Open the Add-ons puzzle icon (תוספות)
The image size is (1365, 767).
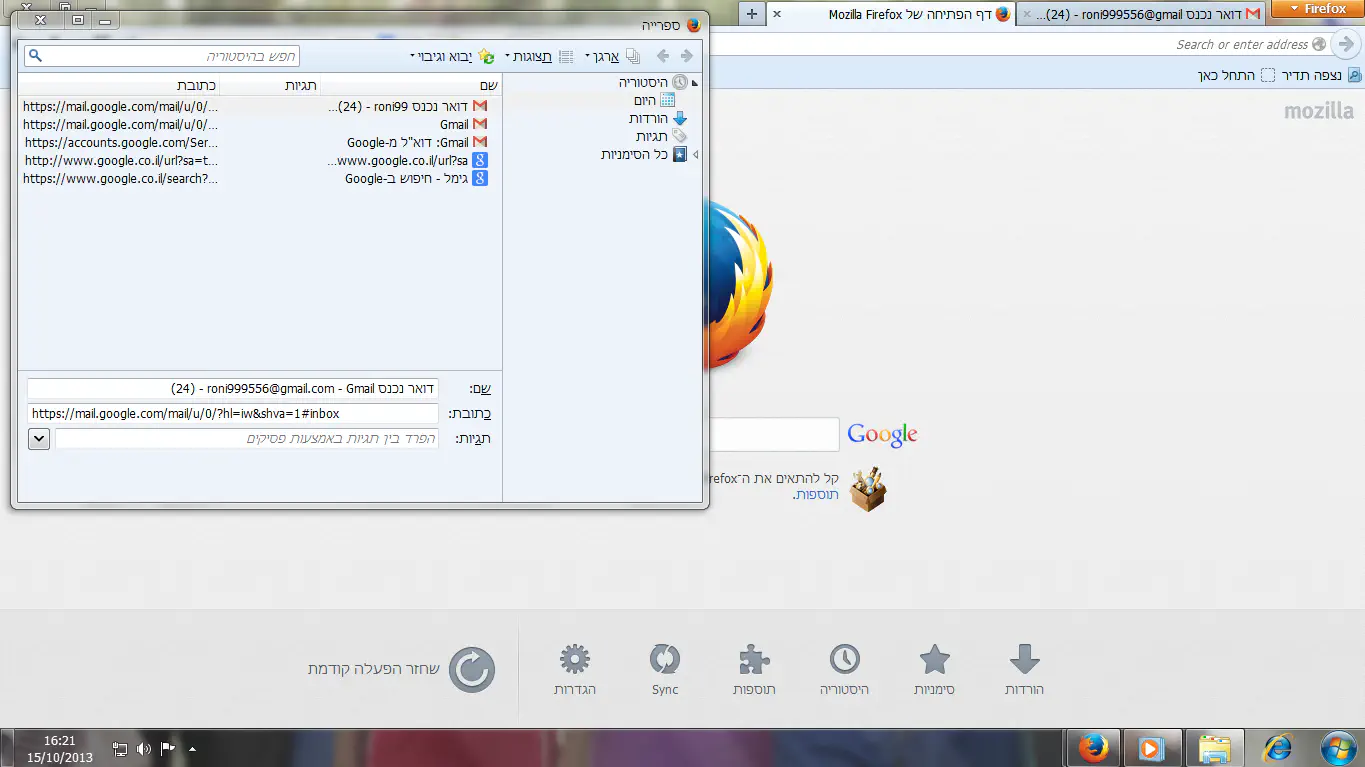(754, 669)
